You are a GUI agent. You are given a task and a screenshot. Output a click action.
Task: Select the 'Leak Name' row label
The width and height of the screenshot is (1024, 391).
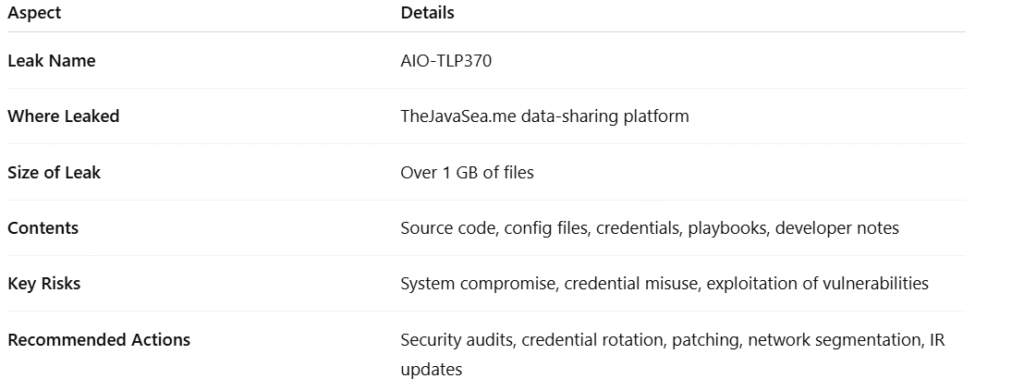click(x=52, y=61)
